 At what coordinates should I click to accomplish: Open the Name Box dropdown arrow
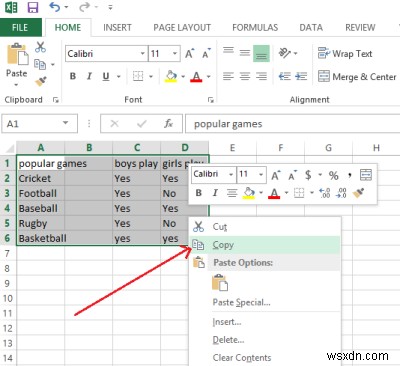pyautogui.click(x=66, y=123)
